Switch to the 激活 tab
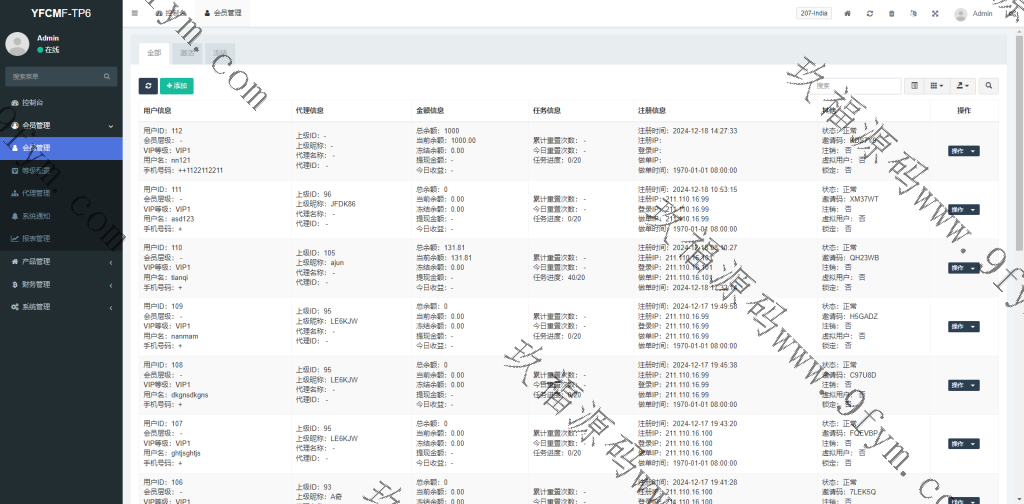1024x504 pixels. click(187, 52)
